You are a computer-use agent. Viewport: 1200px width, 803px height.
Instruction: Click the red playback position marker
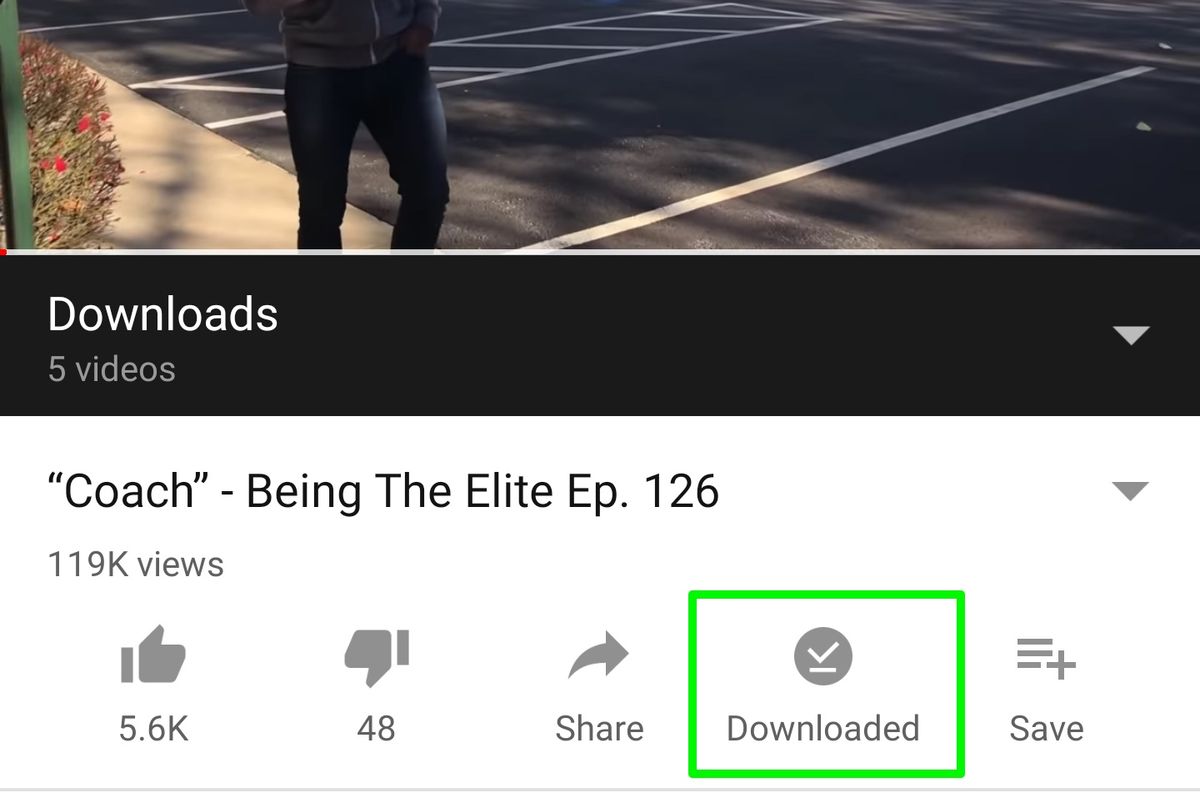point(3,252)
